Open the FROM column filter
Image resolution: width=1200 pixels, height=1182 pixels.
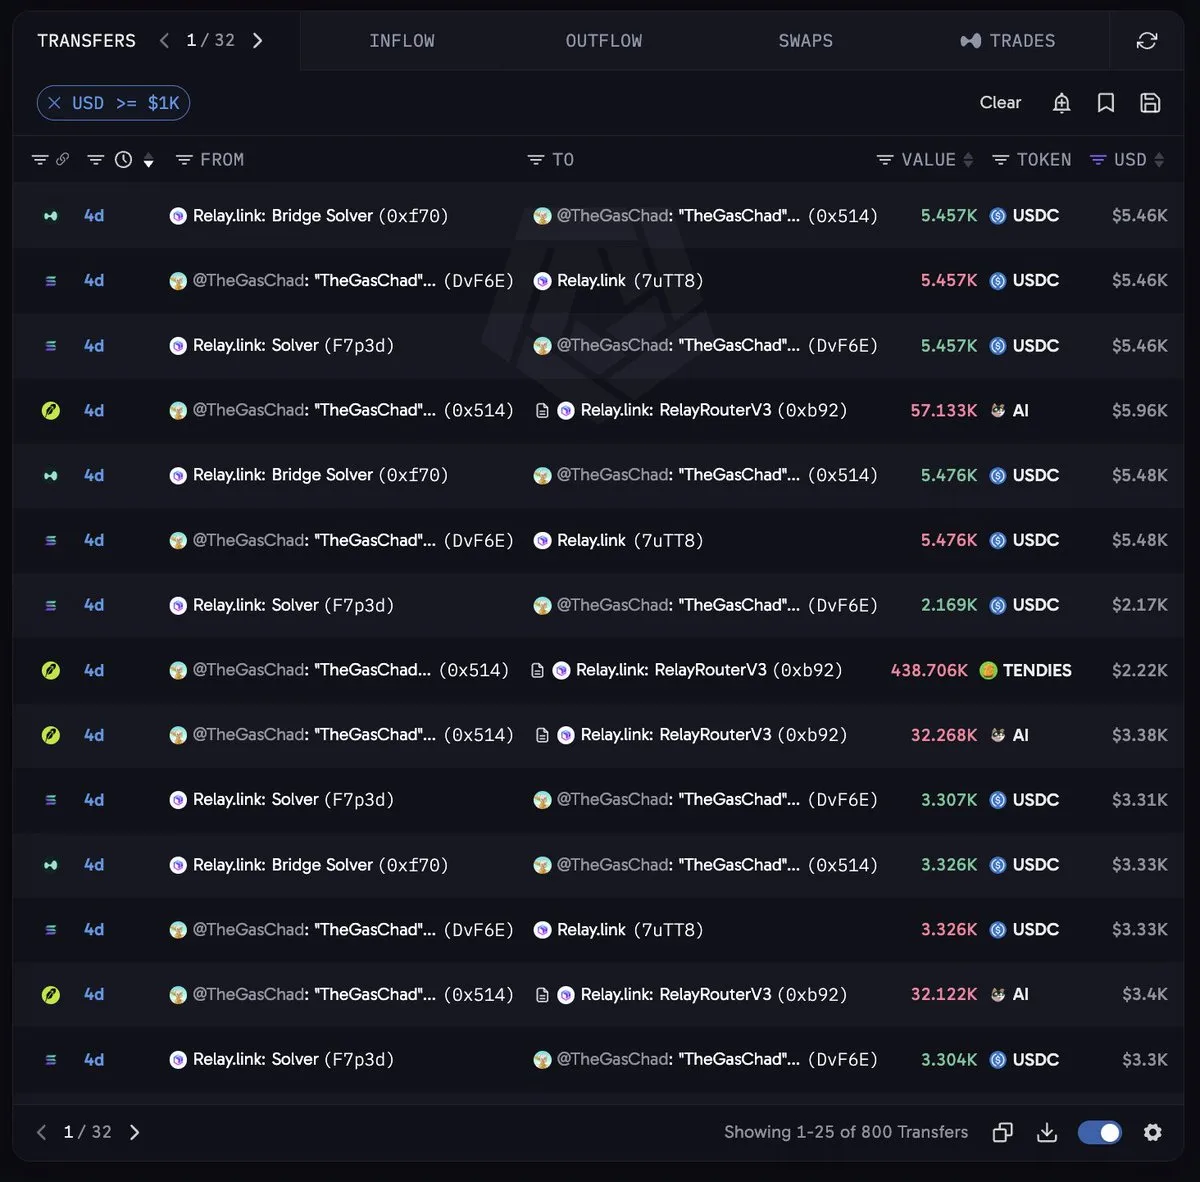[184, 160]
